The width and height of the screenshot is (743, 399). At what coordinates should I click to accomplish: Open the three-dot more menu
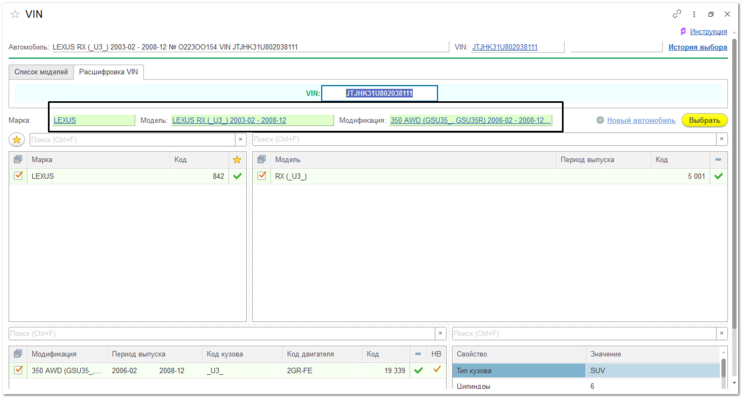tap(694, 14)
